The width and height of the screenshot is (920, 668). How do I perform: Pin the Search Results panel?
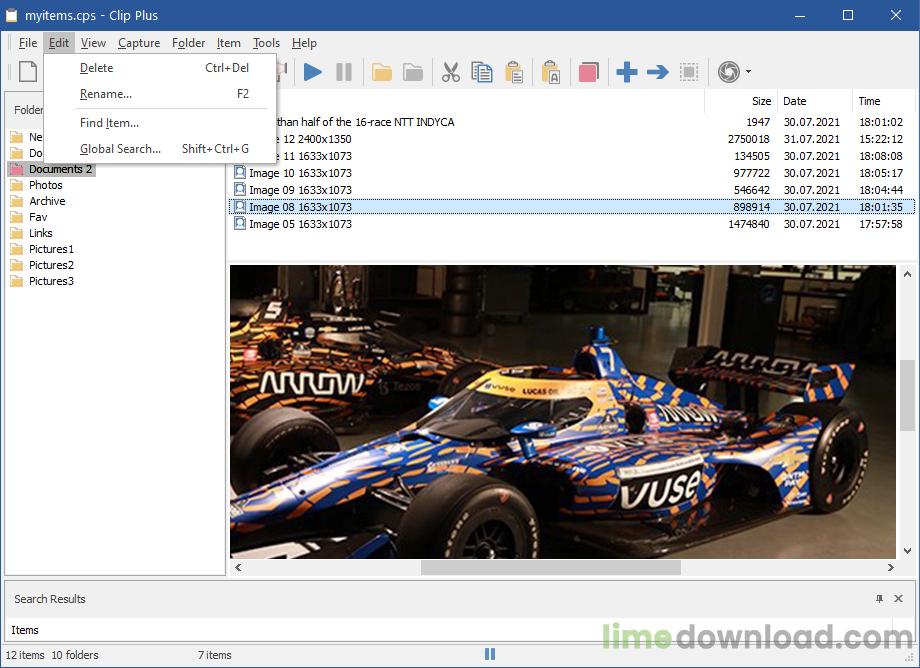879,599
